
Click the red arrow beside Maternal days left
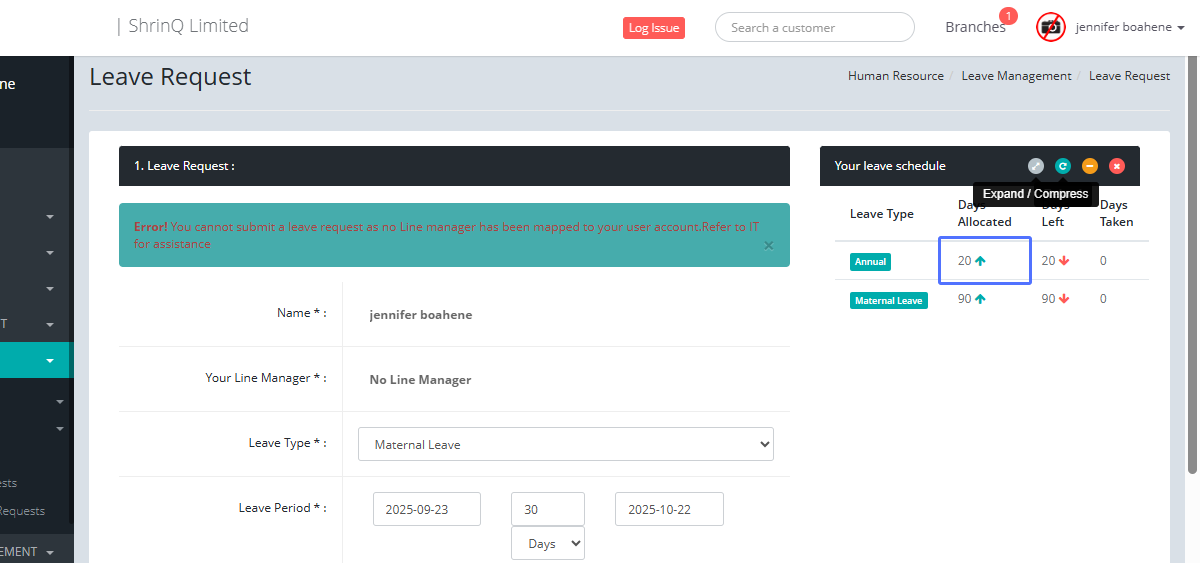pyautogui.click(x=1065, y=299)
